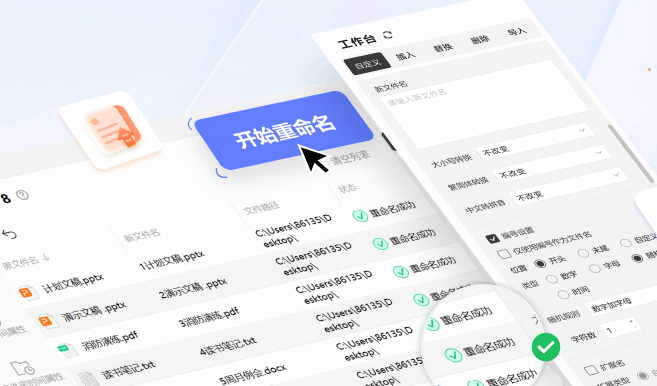
Task: Select the 末尾 position radio button
Action: click(583, 253)
